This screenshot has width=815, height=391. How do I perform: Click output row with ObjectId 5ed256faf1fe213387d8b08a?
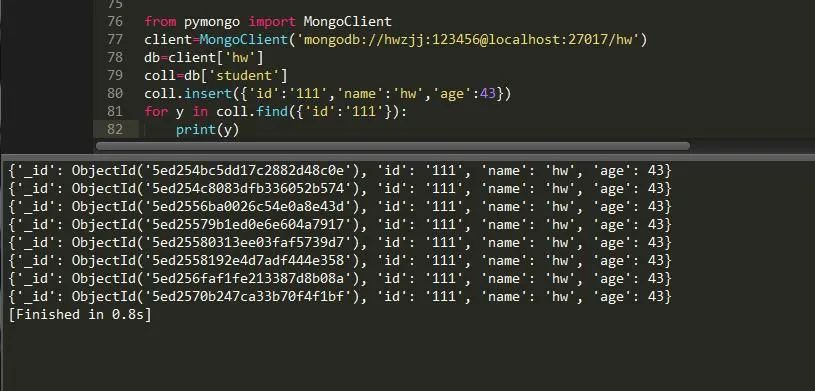coord(340,279)
